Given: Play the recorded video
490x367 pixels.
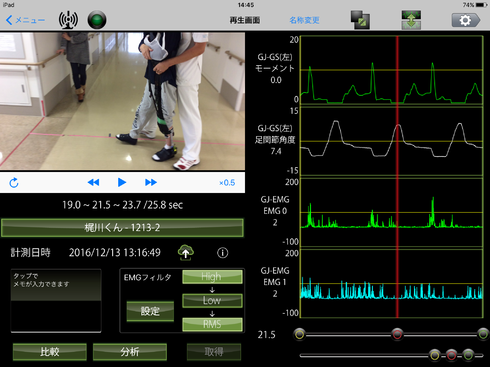Looking at the screenshot, I should [122, 182].
